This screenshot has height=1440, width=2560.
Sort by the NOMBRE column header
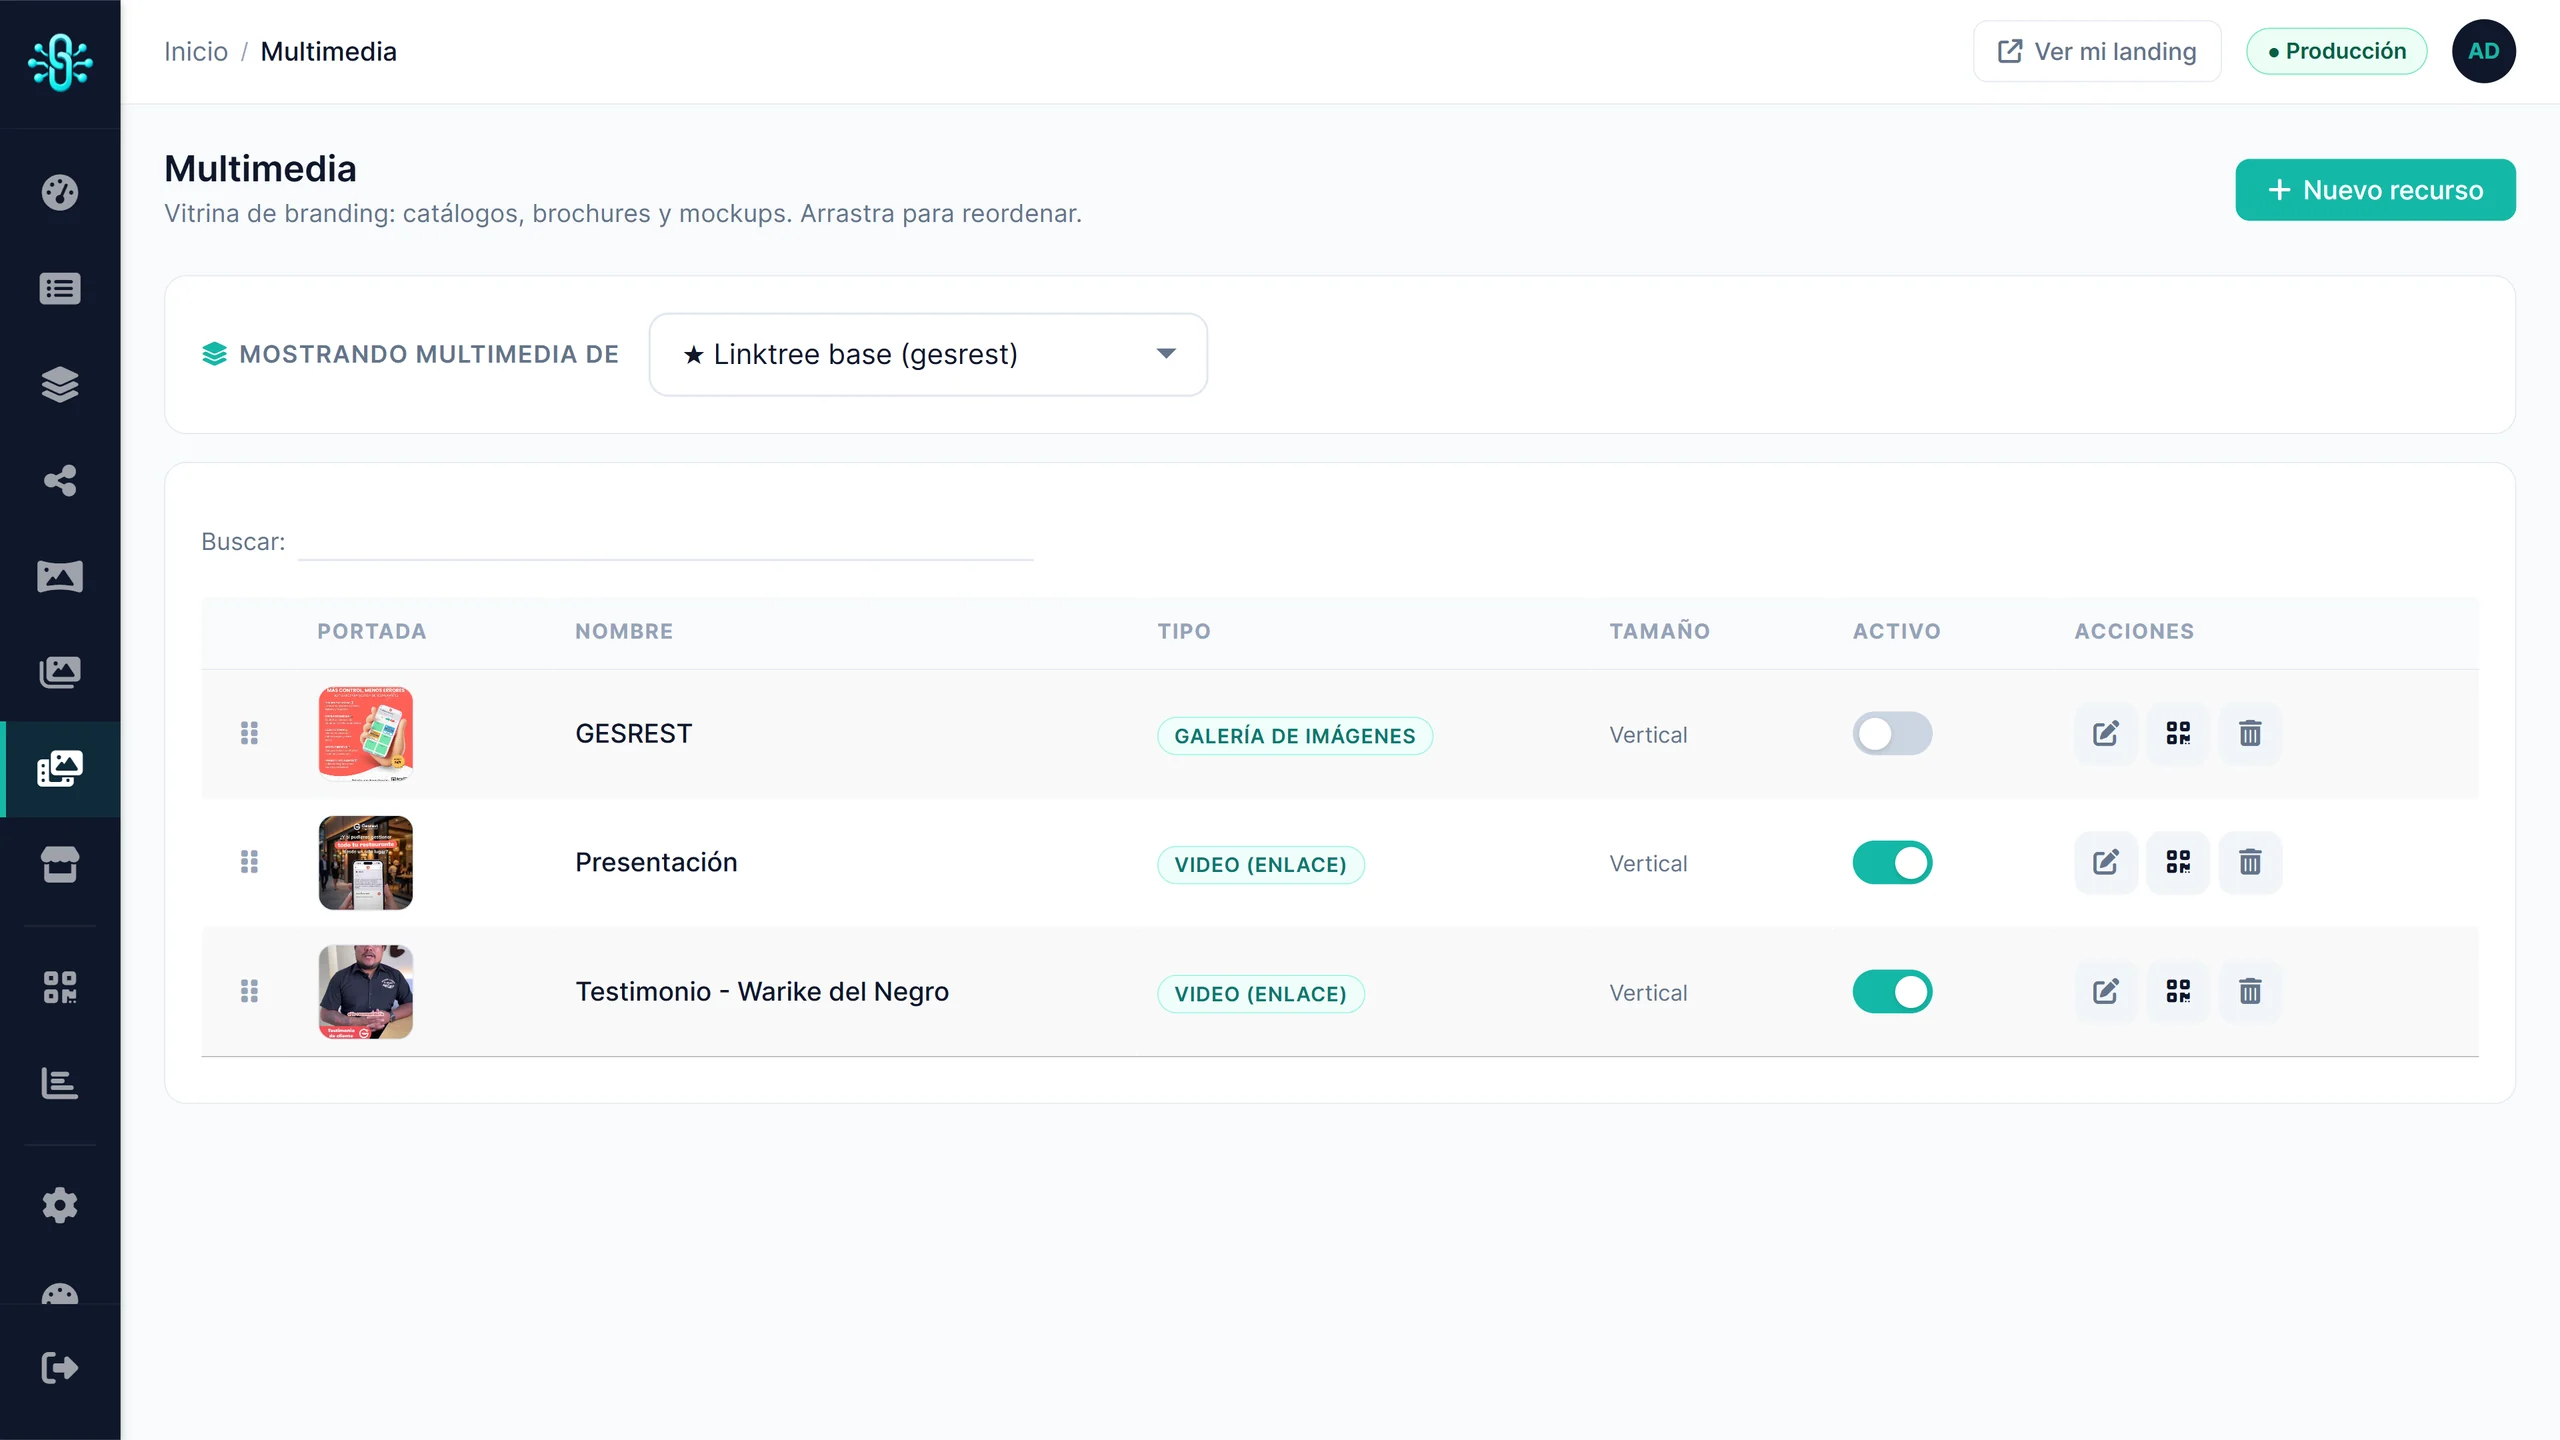click(x=624, y=631)
